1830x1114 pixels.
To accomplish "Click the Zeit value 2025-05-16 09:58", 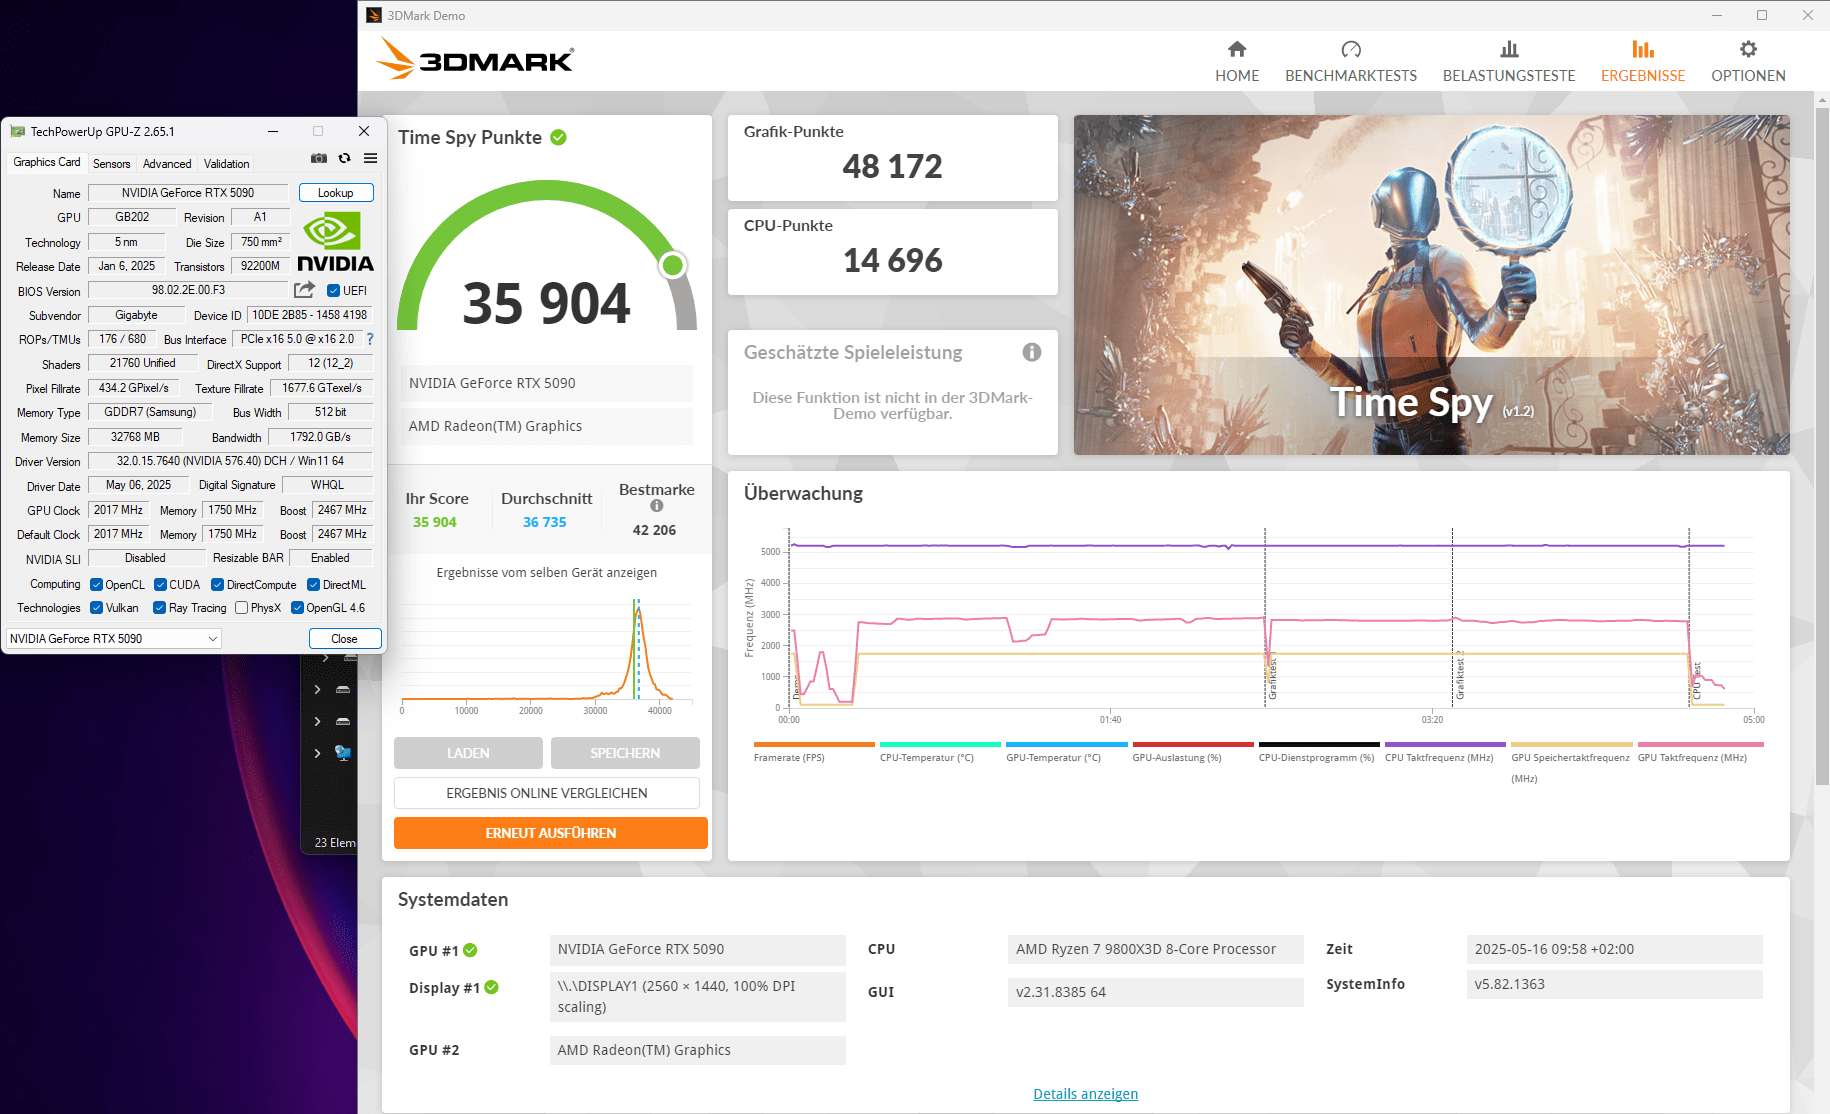I will [1554, 949].
